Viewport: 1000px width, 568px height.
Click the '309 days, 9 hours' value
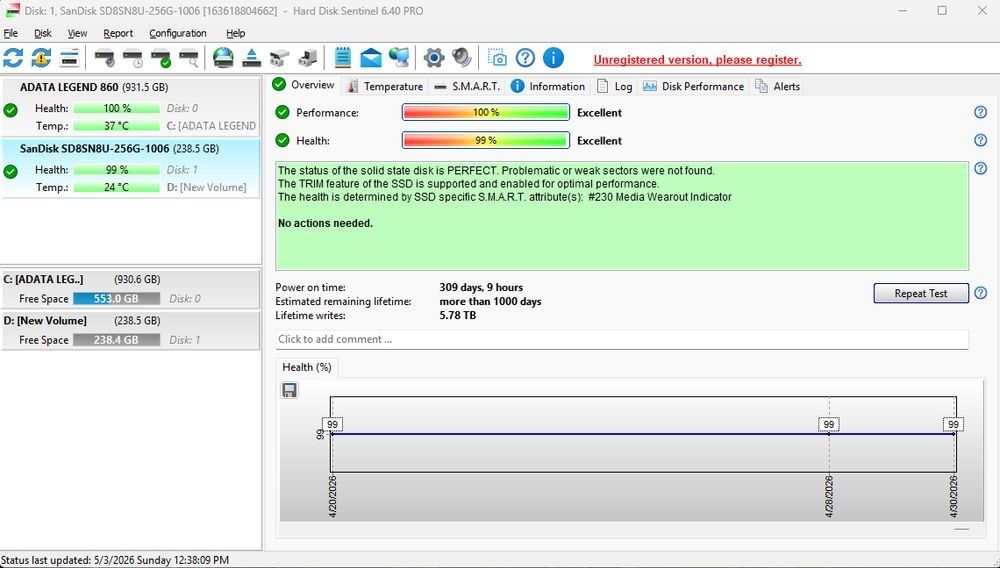pos(481,288)
